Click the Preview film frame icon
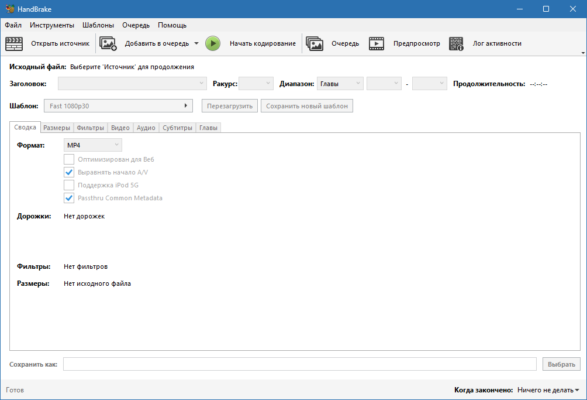This screenshot has height=400, width=587. [x=376, y=43]
